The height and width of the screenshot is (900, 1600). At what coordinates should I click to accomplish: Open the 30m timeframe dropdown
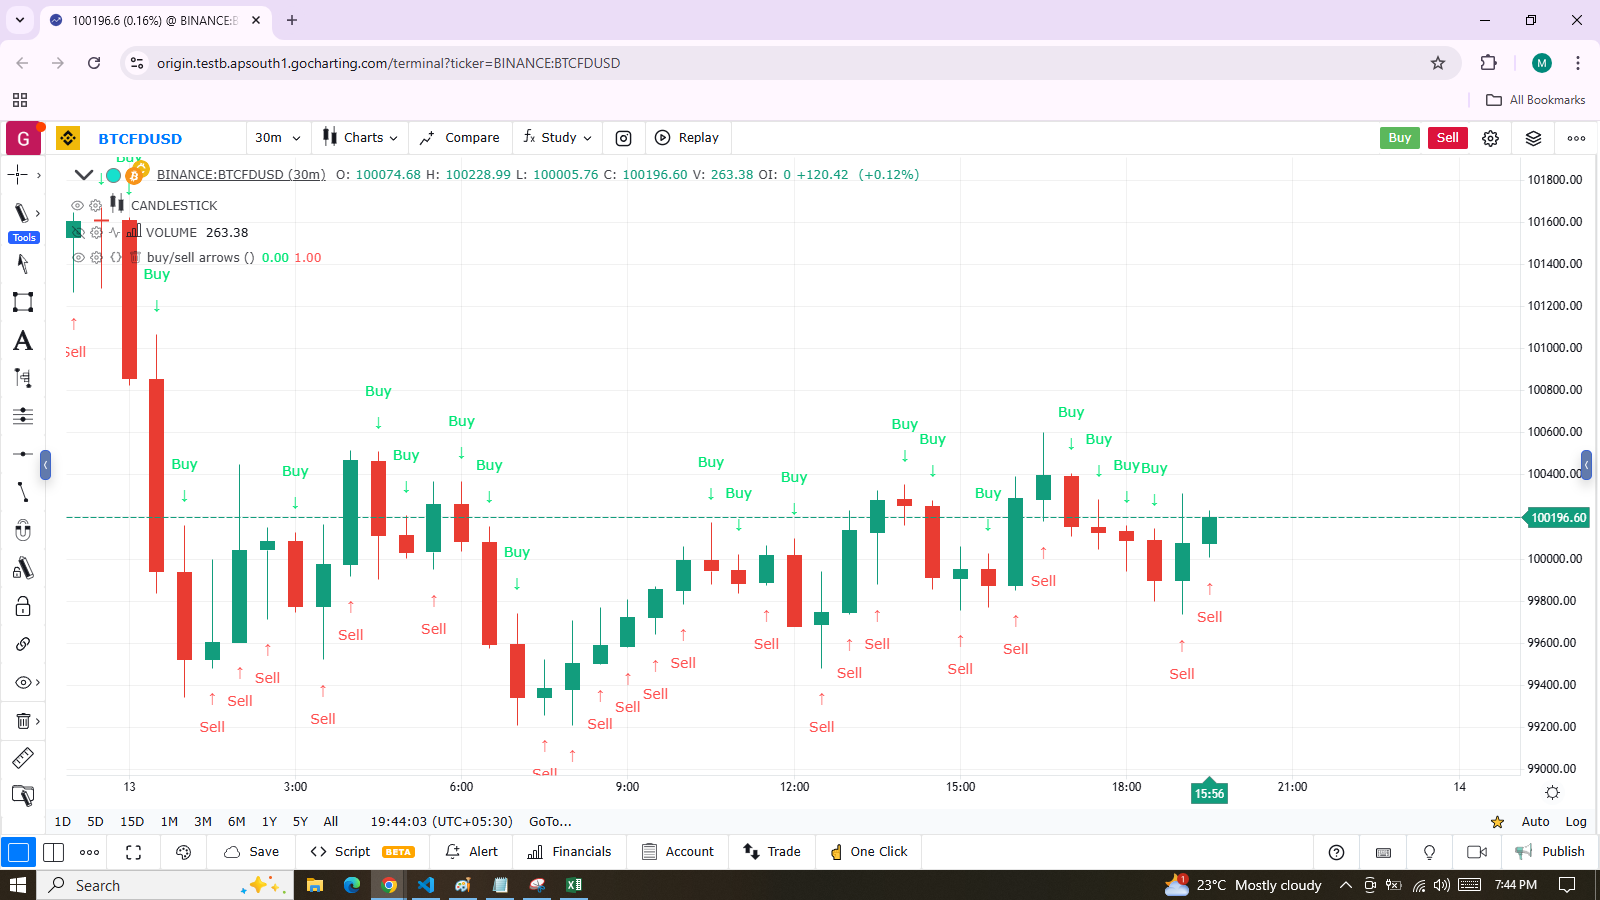pyautogui.click(x=277, y=138)
